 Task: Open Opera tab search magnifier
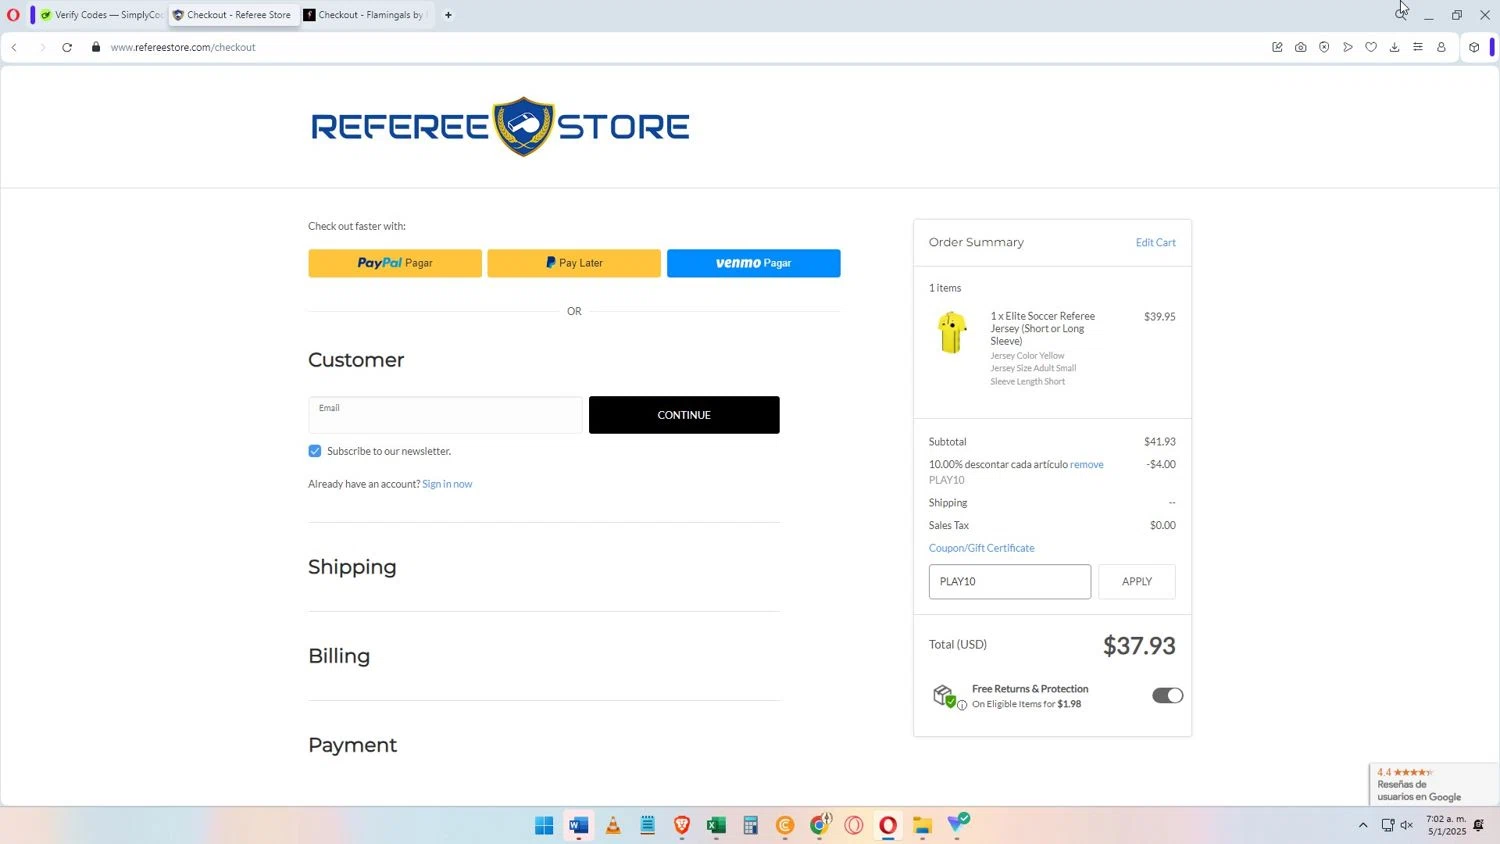(1401, 14)
